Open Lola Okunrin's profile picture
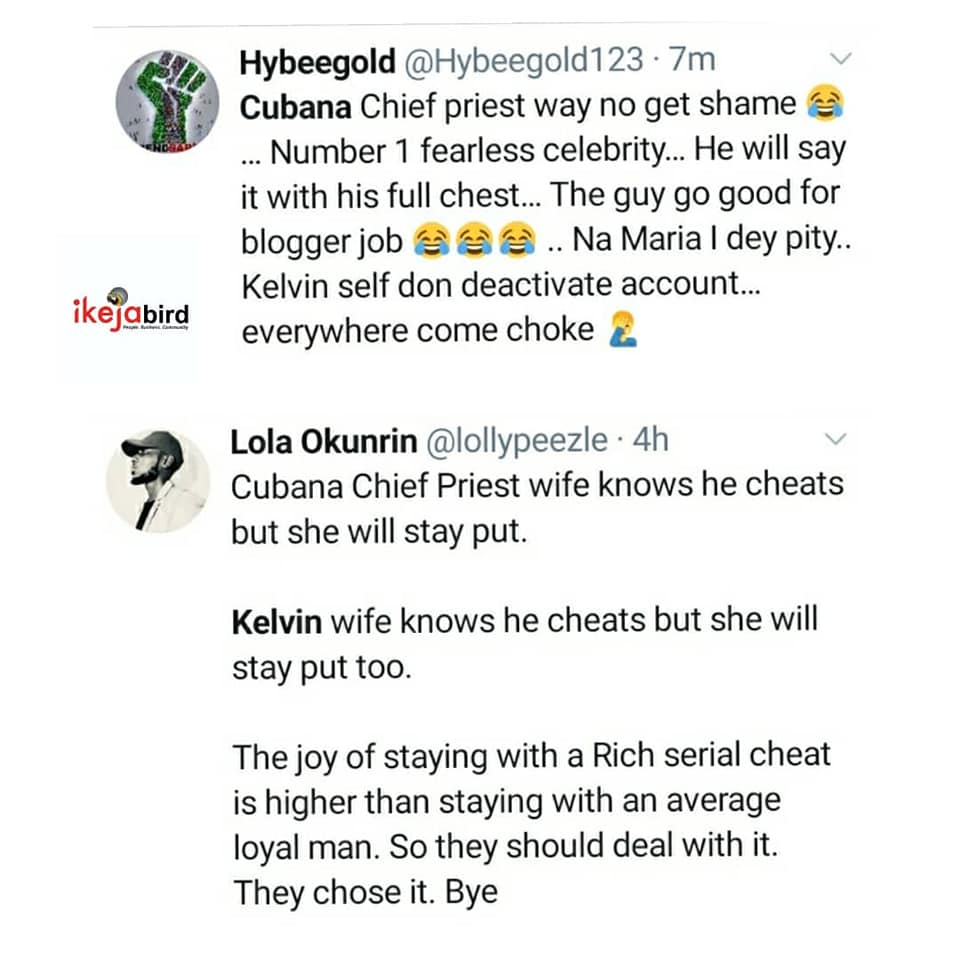The height and width of the screenshot is (960, 960). [x=158, y=481]
